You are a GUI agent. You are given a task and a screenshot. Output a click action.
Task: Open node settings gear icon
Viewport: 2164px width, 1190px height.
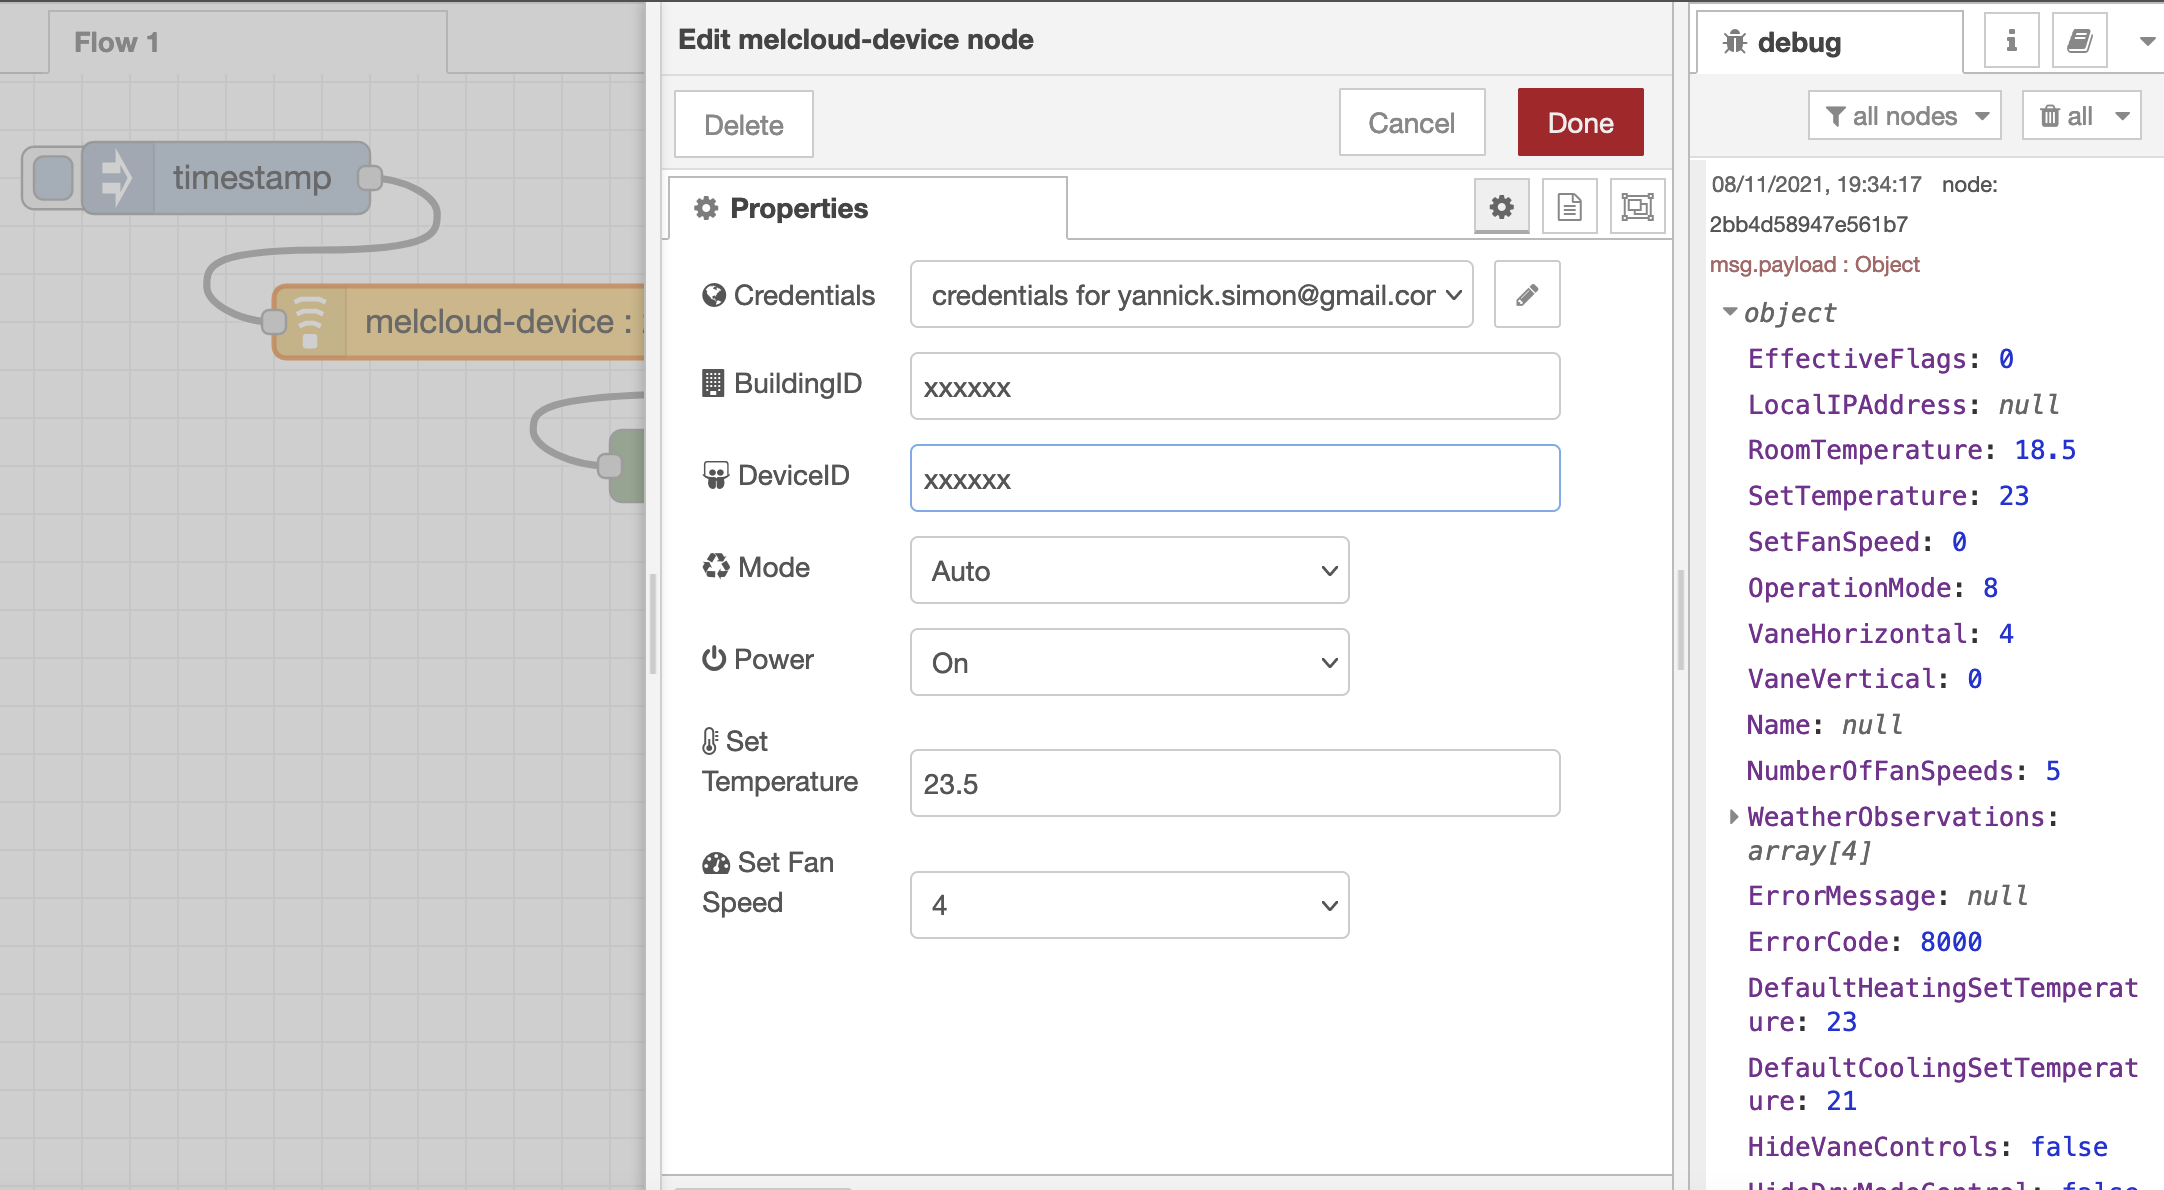tap(1501, 207)
